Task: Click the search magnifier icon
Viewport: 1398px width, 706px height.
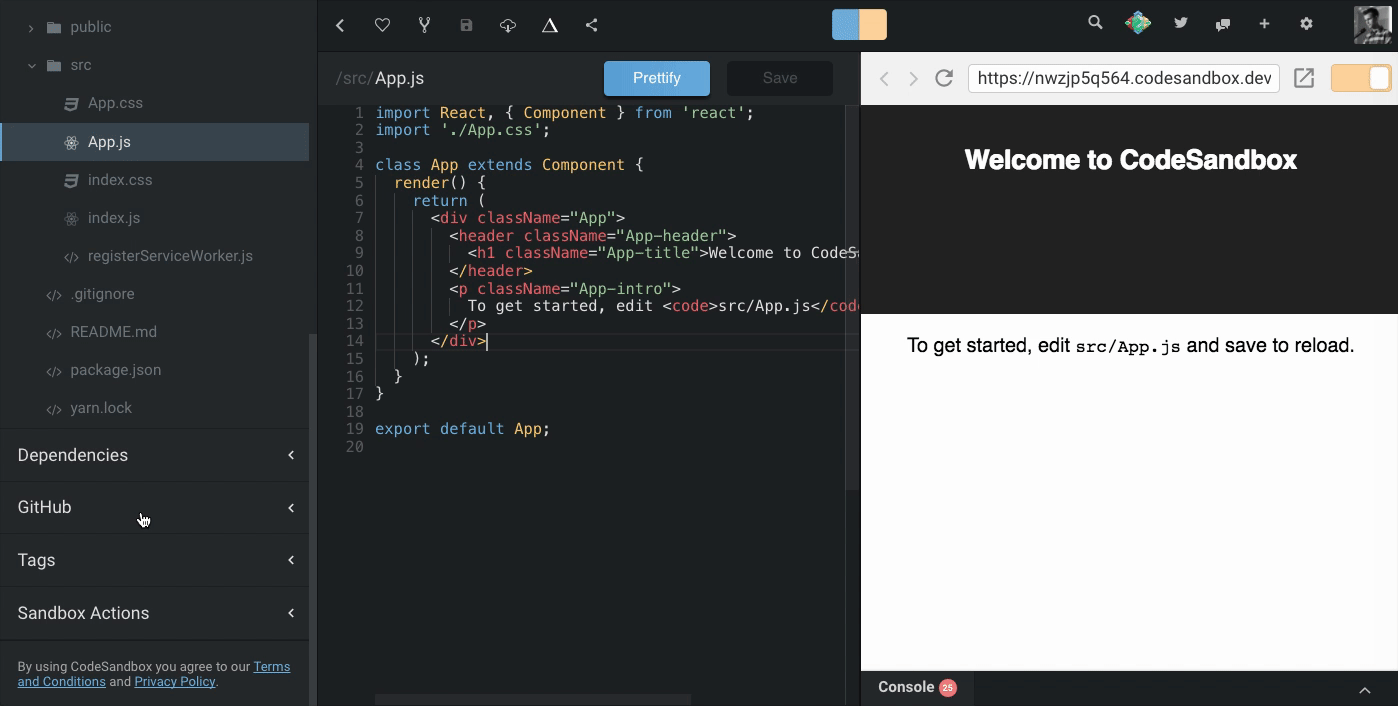Action: tap(1095, 23)
